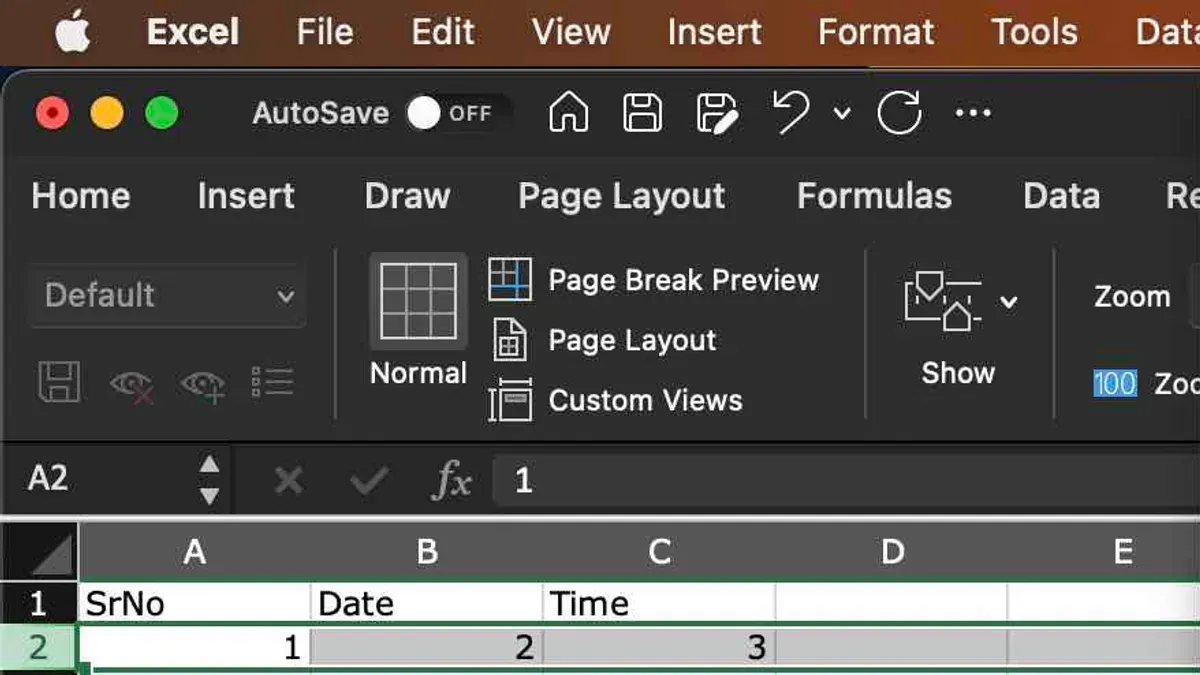Switch to the Page Layout ribbon tab
1200x675 pixels.
coord(622,196)
